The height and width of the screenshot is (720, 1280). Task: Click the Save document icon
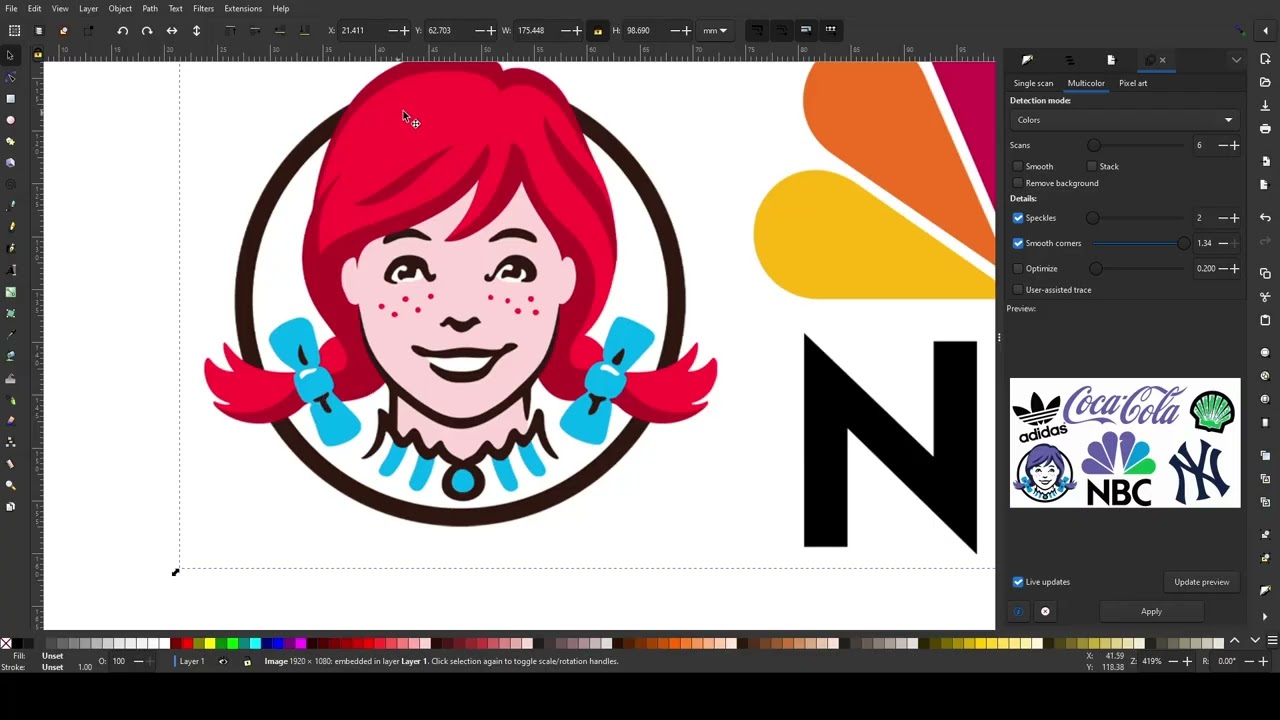pos(1265,105)
